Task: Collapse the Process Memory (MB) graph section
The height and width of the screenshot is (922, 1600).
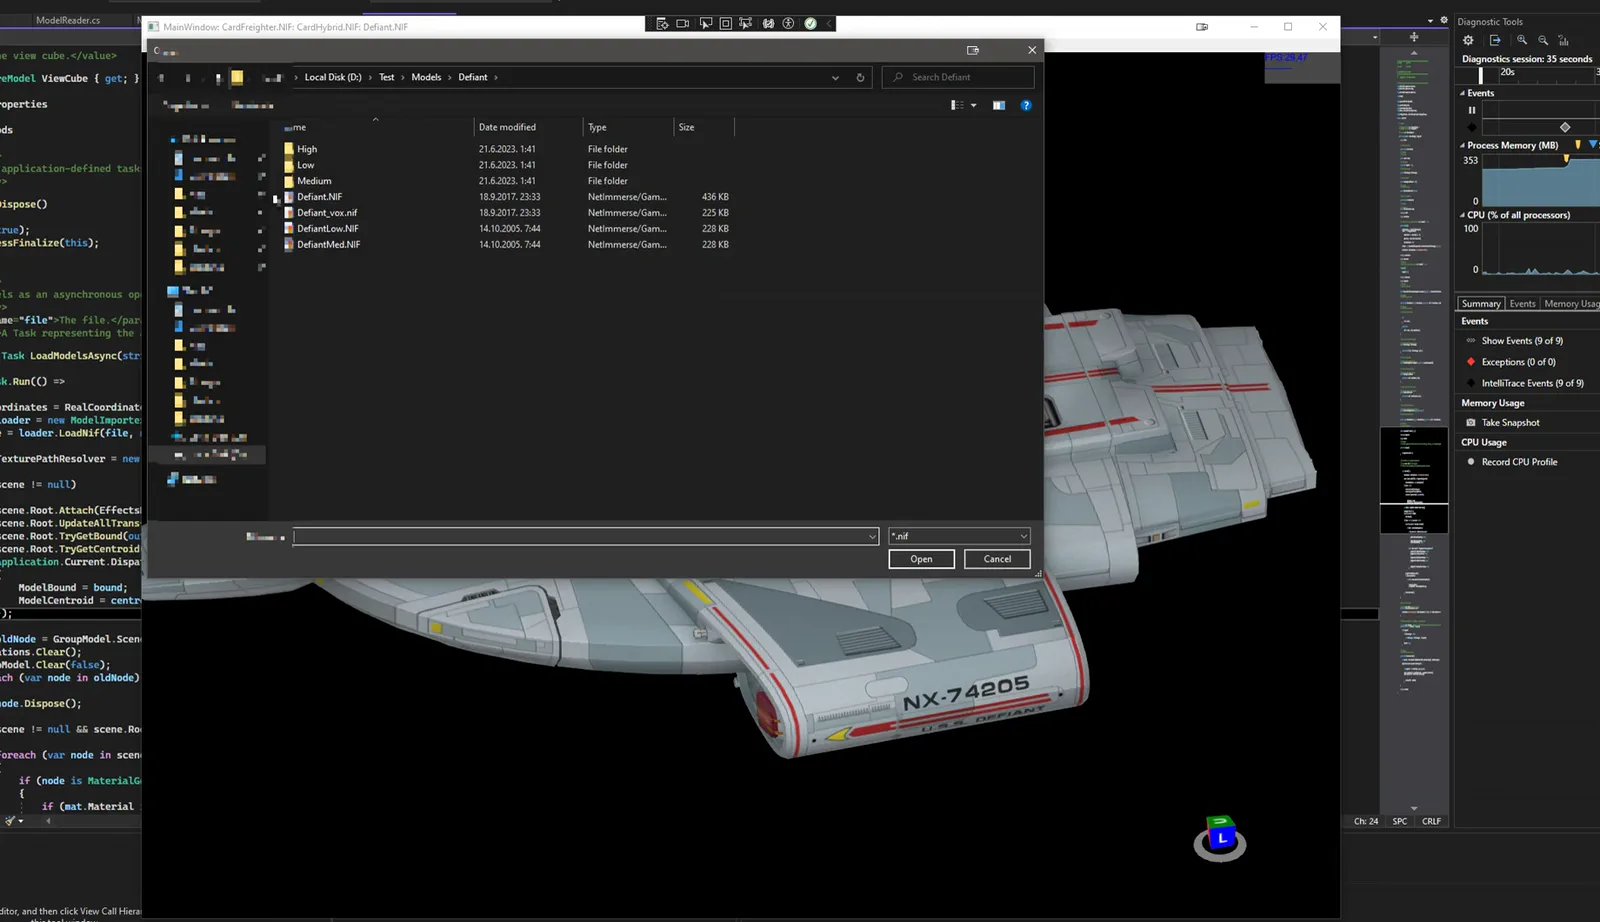Action: pyautogui.click(x=1462, y=145)
